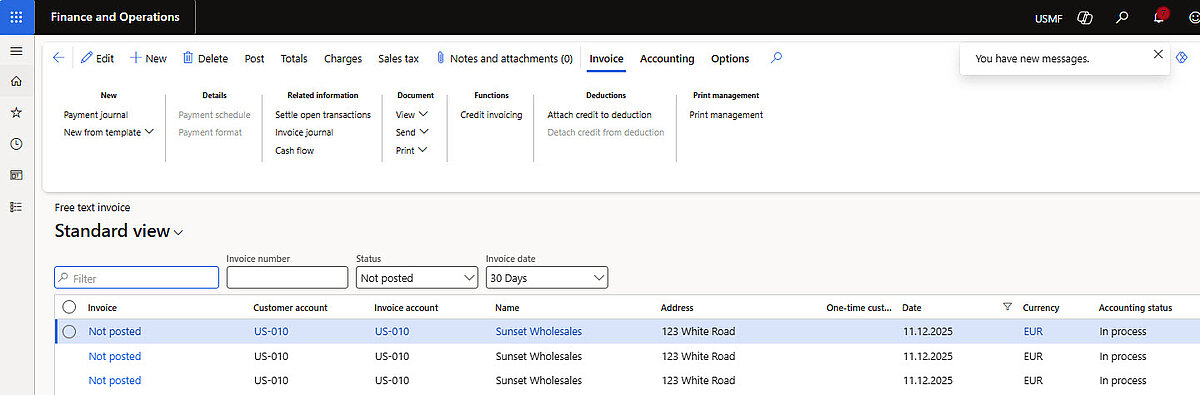Viewport: 1200px width, 395px height.
Task: Sort by Customer account column header
Action: pos(290,307)
